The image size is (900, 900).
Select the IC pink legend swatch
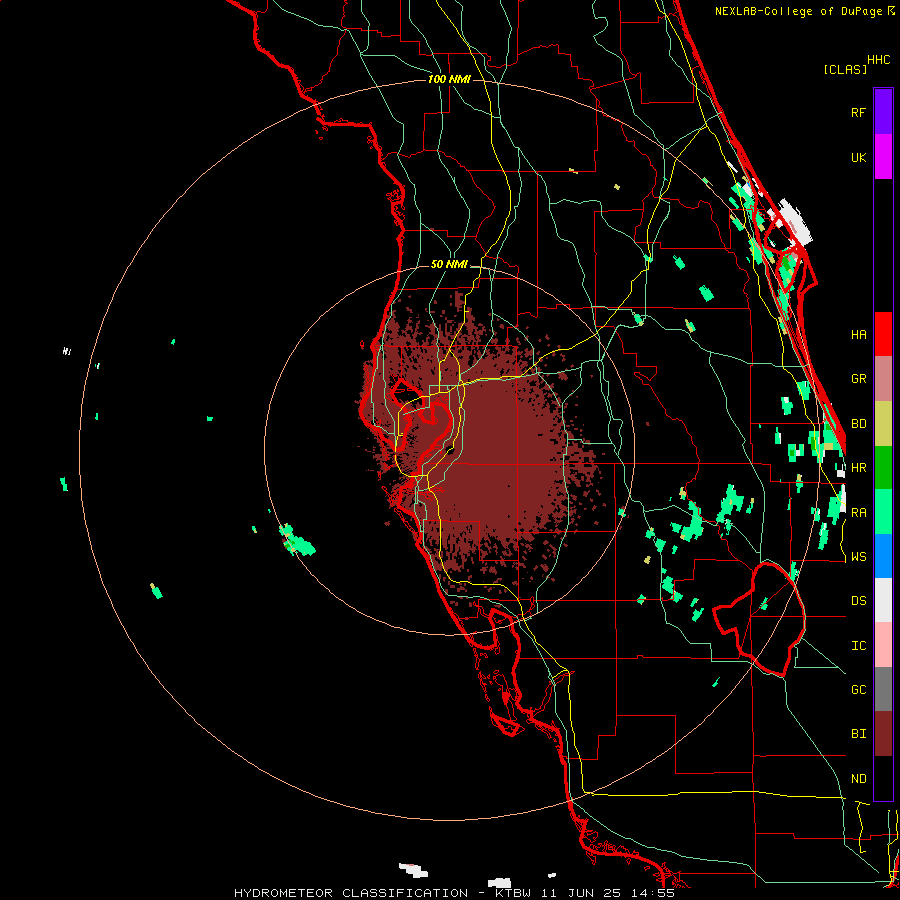pos(883,645)
